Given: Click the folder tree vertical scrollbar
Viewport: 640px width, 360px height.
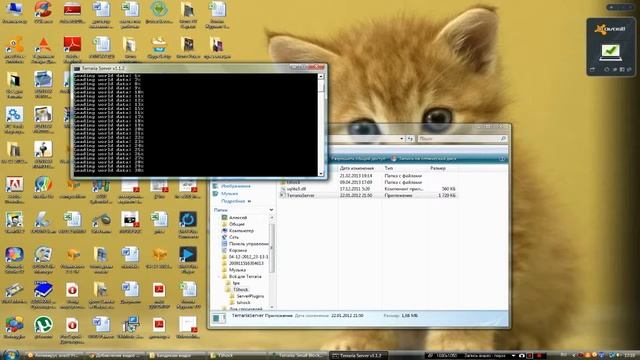Looking at the screenshot, I should [x=272, y=247].
